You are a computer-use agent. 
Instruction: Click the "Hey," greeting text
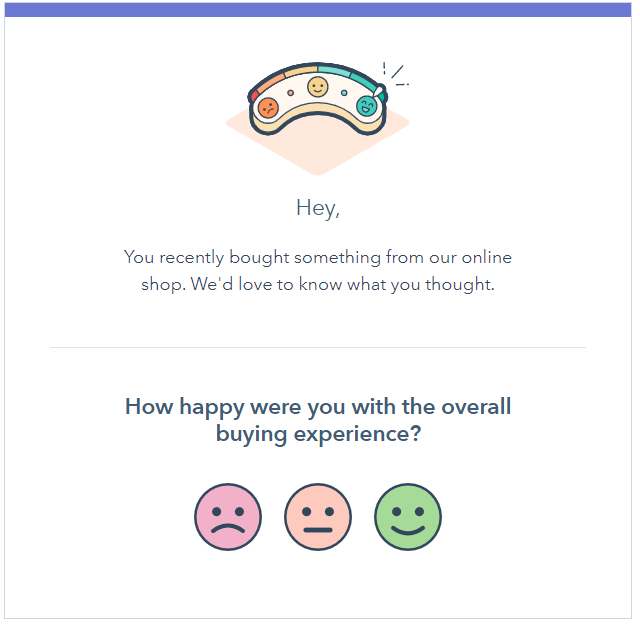click(318, 208)
